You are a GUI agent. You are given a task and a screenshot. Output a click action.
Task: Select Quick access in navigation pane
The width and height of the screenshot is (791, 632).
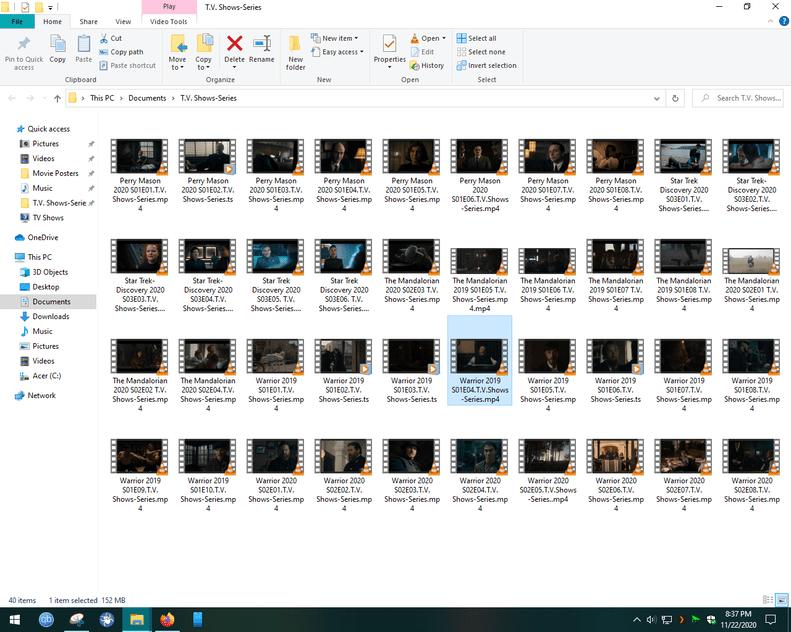coord(48,129)
